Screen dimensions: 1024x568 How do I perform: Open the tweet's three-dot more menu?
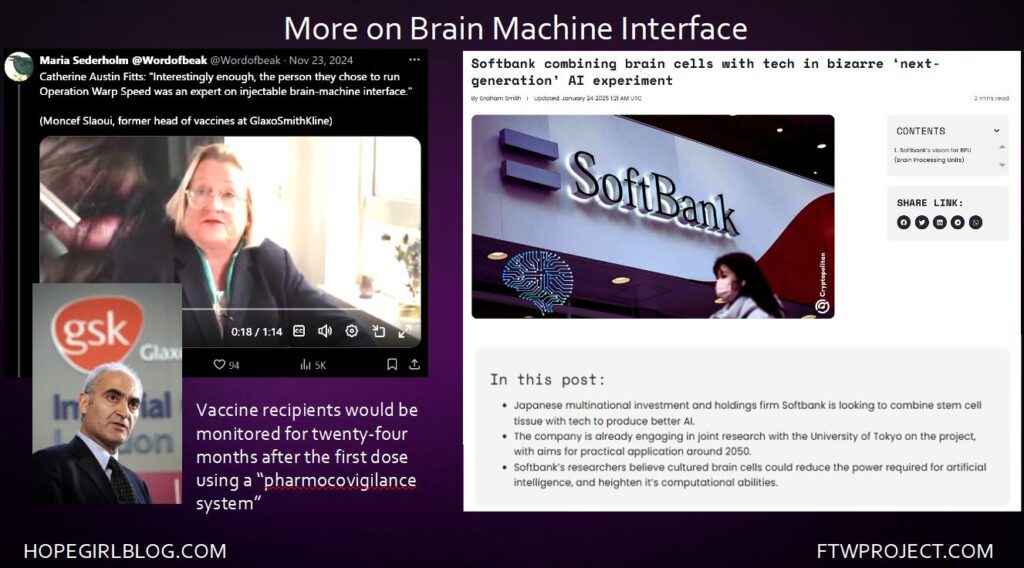414,60
